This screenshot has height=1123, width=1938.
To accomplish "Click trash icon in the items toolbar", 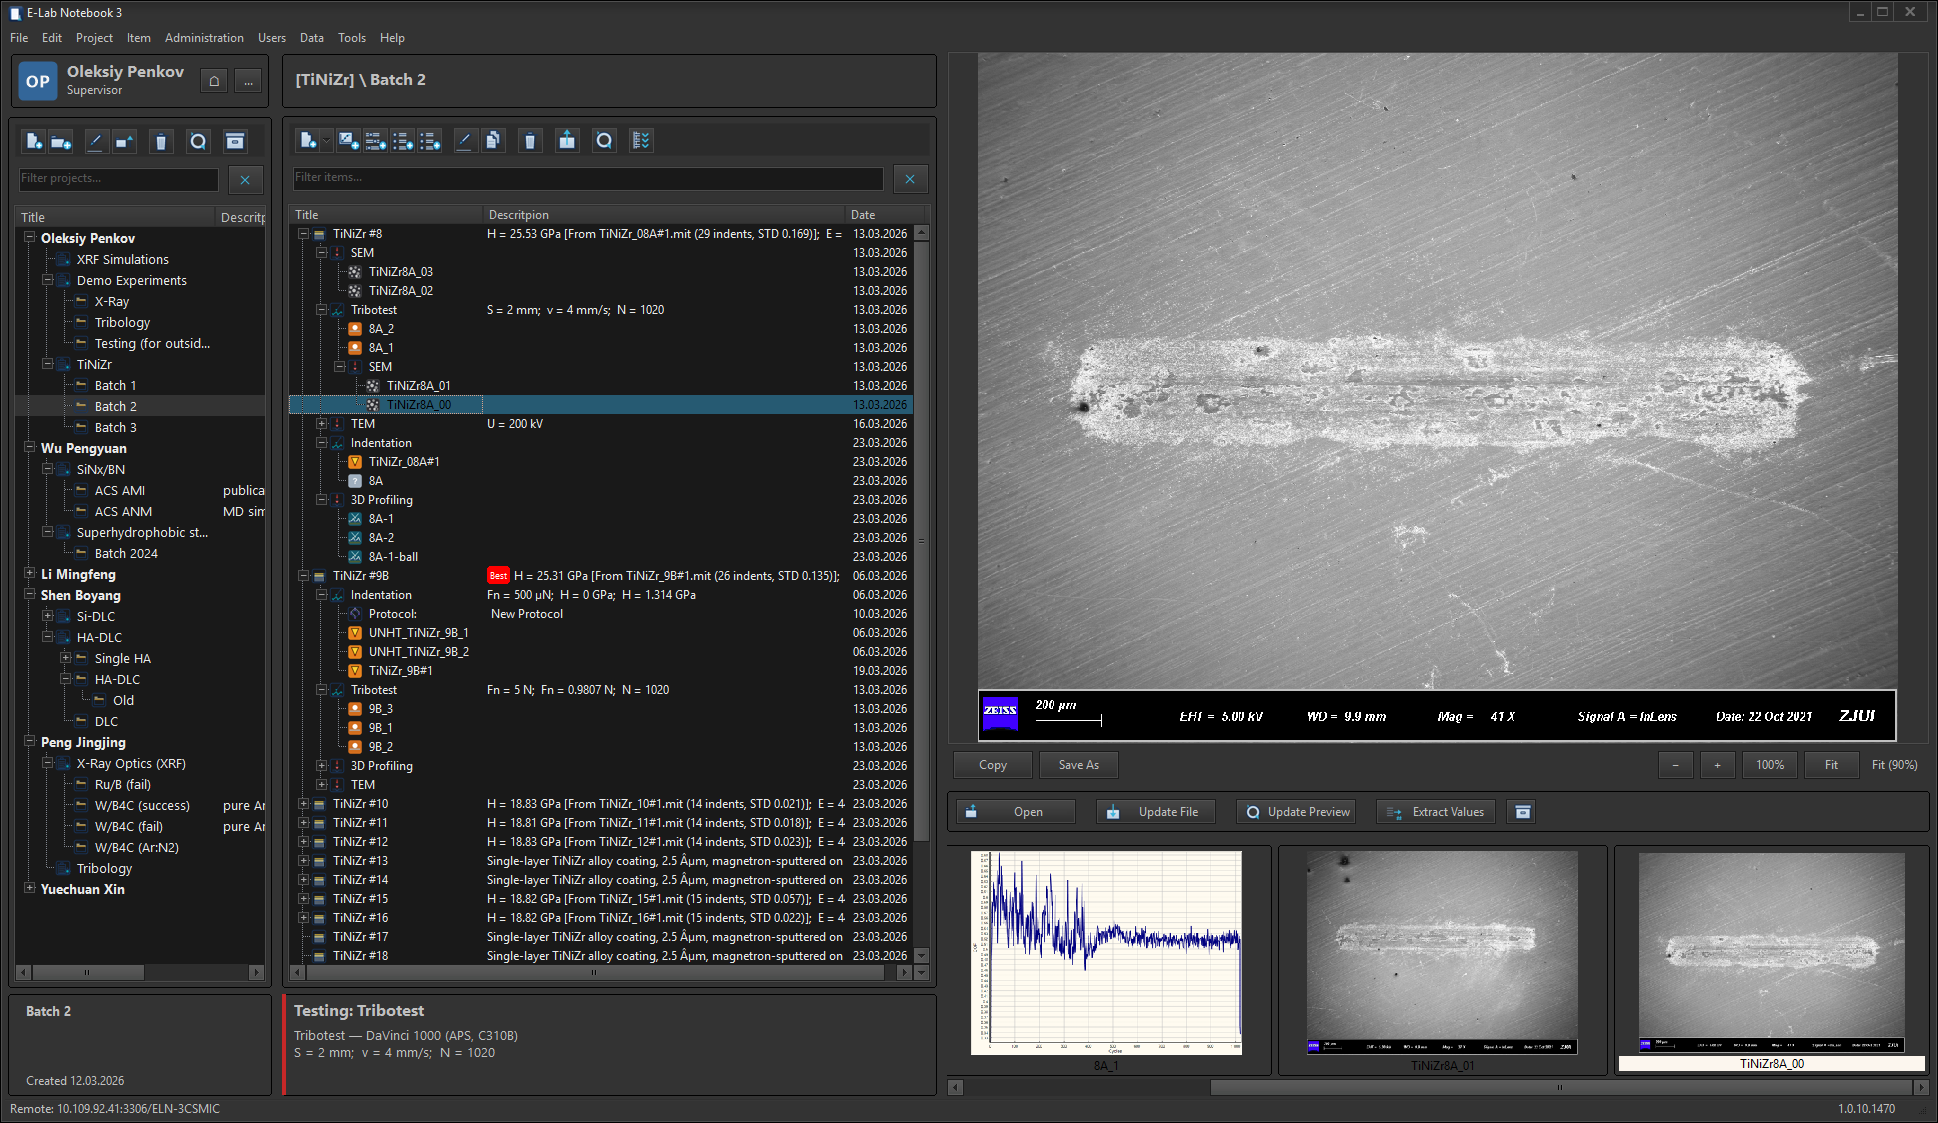I will click(x=530, y=141).
